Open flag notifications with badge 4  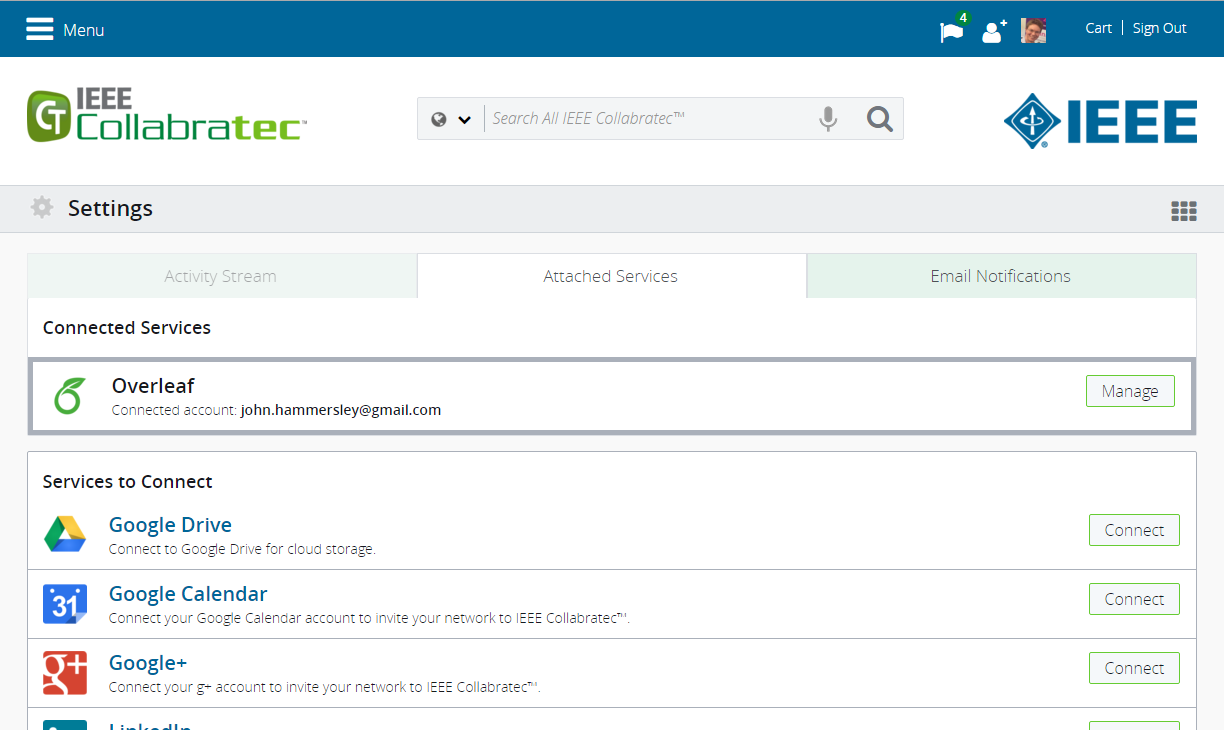(952, 31)
